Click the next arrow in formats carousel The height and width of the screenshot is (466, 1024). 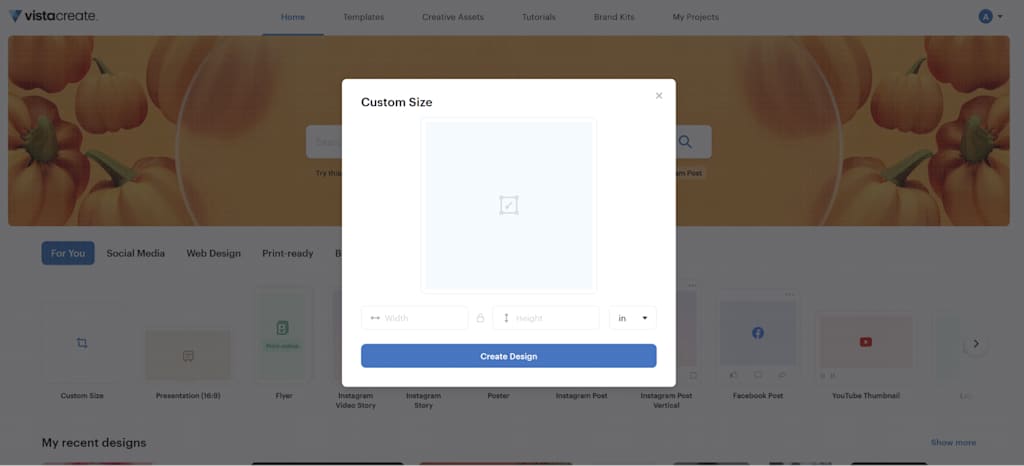[976, 343]
